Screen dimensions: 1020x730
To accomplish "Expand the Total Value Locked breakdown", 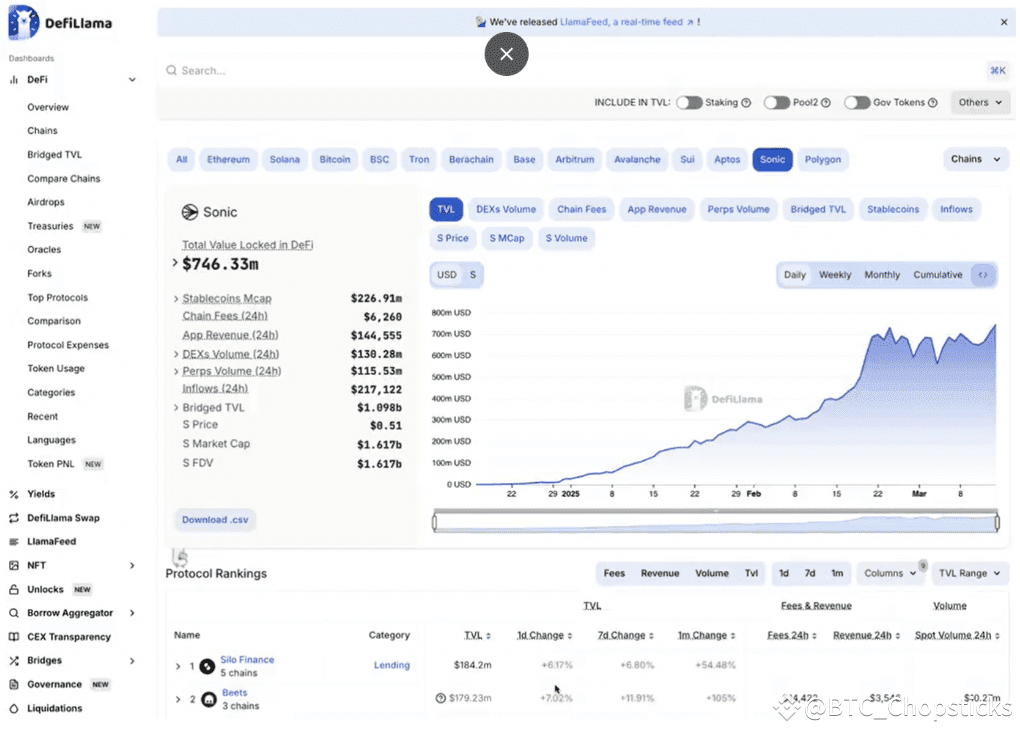I will coord(174,263).
